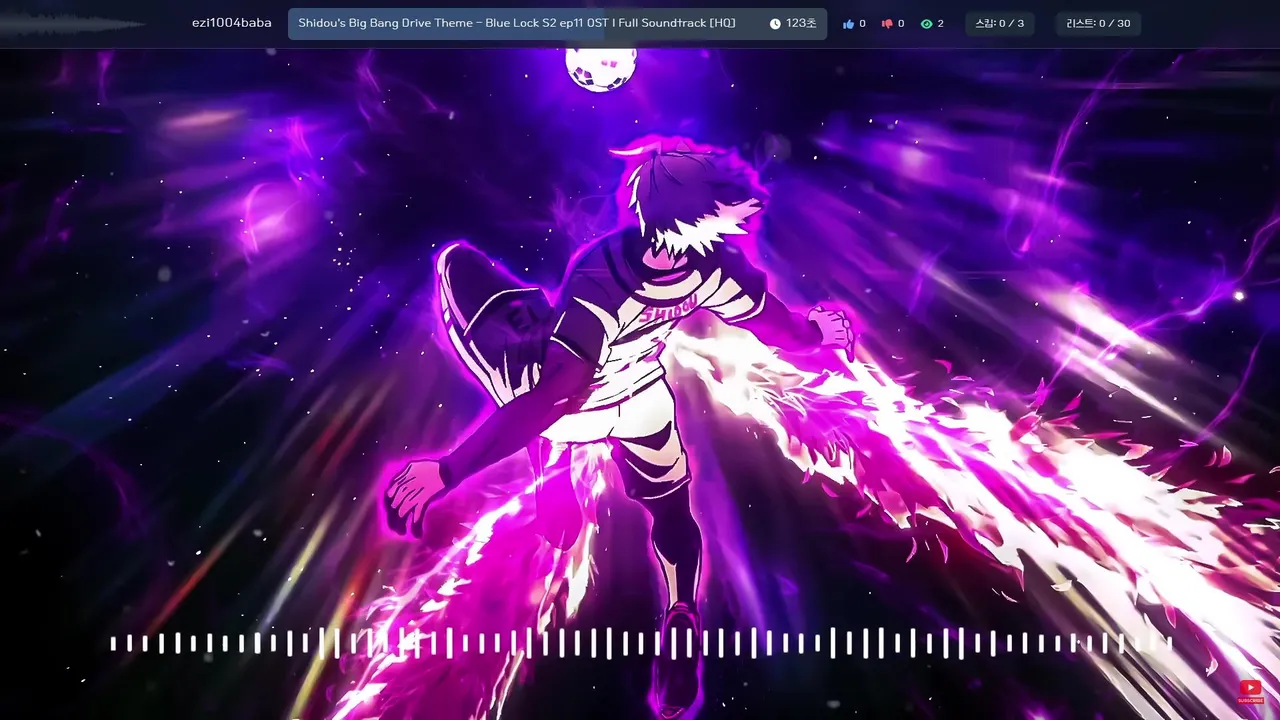Click the green eye viewers icon
The height and width of the screenshot is (720, 1280).
(x=926, y=24)
